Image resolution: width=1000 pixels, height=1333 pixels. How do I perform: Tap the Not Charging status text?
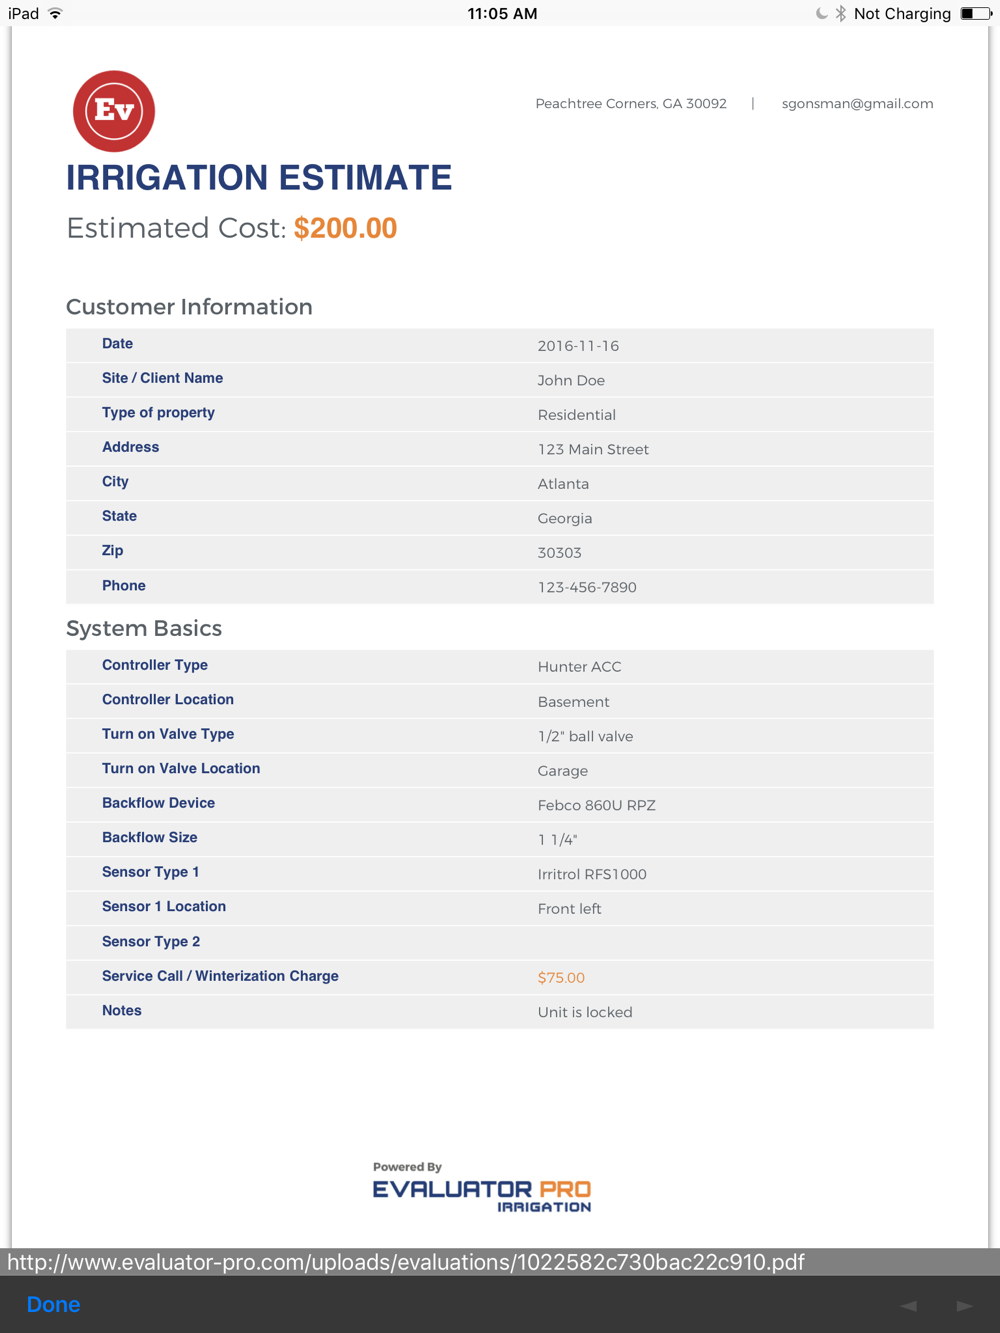(x=902, y=13)
